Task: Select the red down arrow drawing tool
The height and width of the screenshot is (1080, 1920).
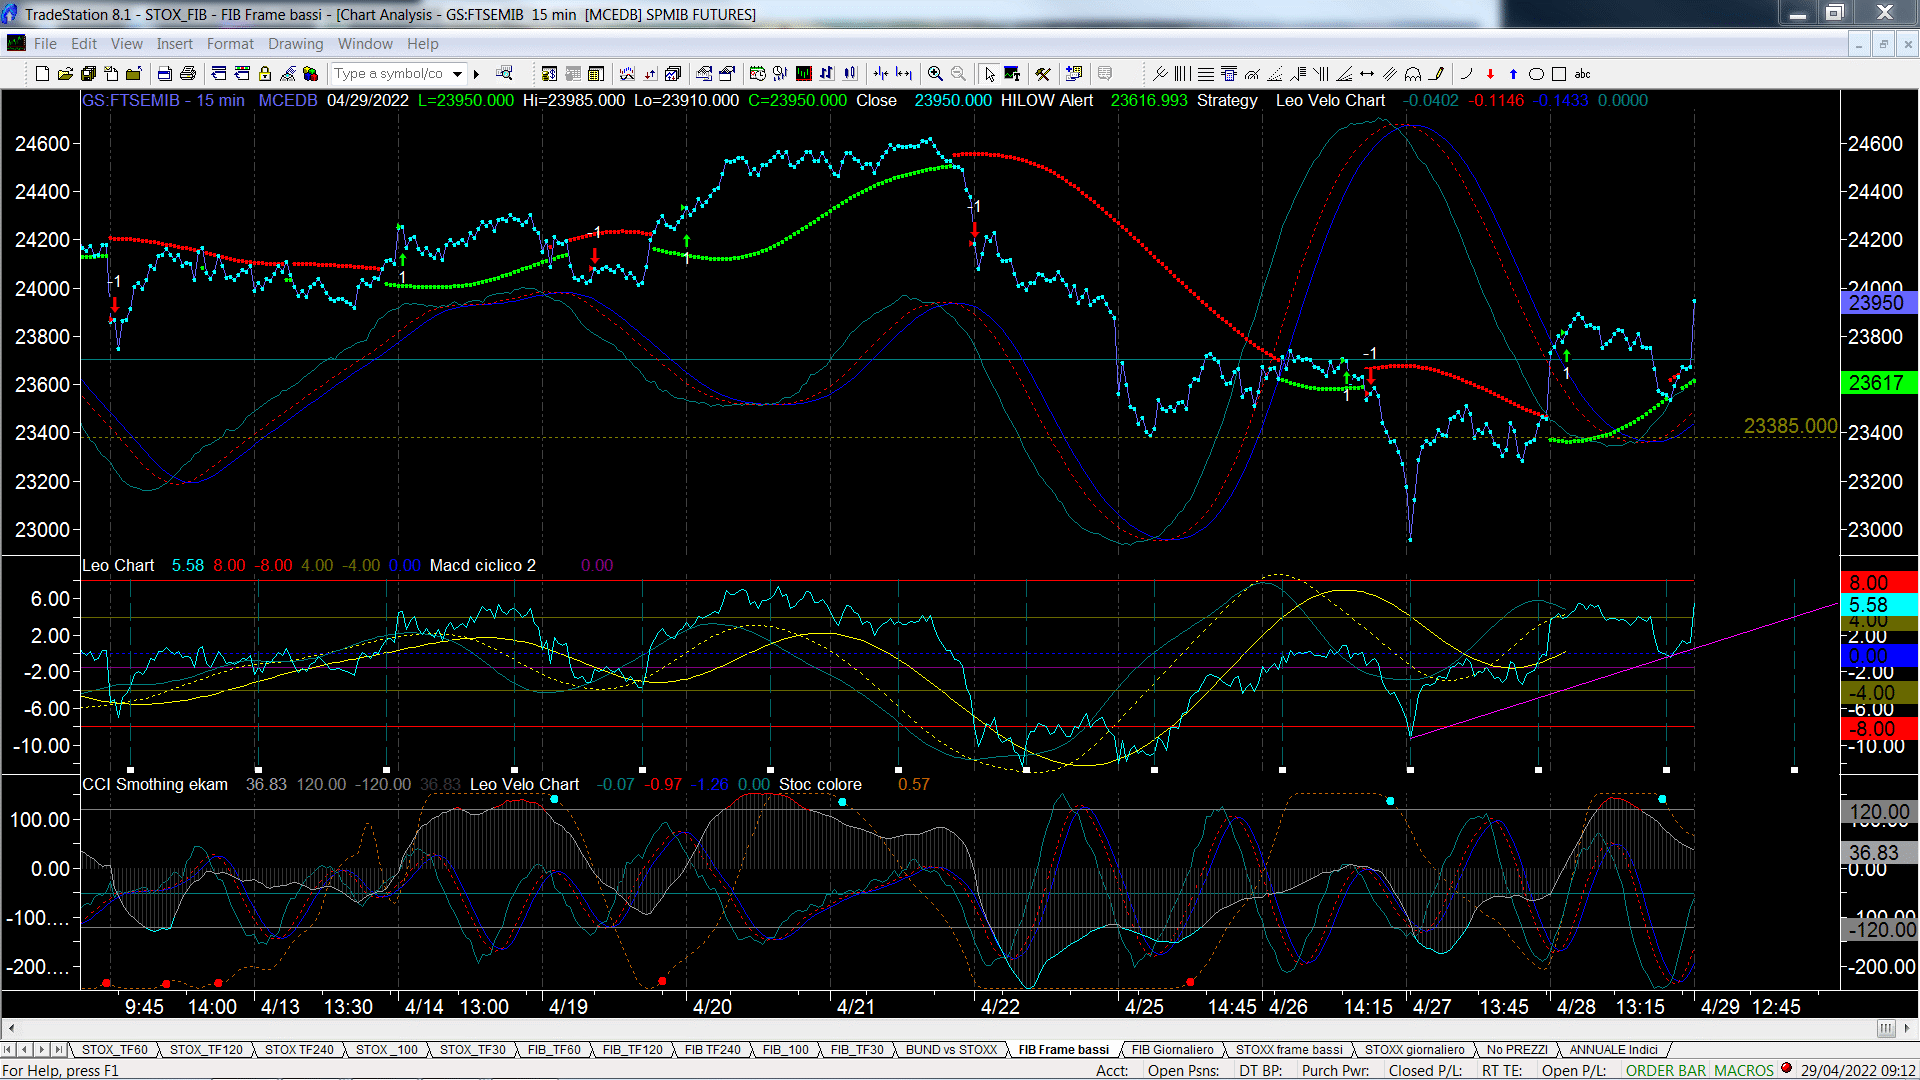Action: coord(1490,74)
